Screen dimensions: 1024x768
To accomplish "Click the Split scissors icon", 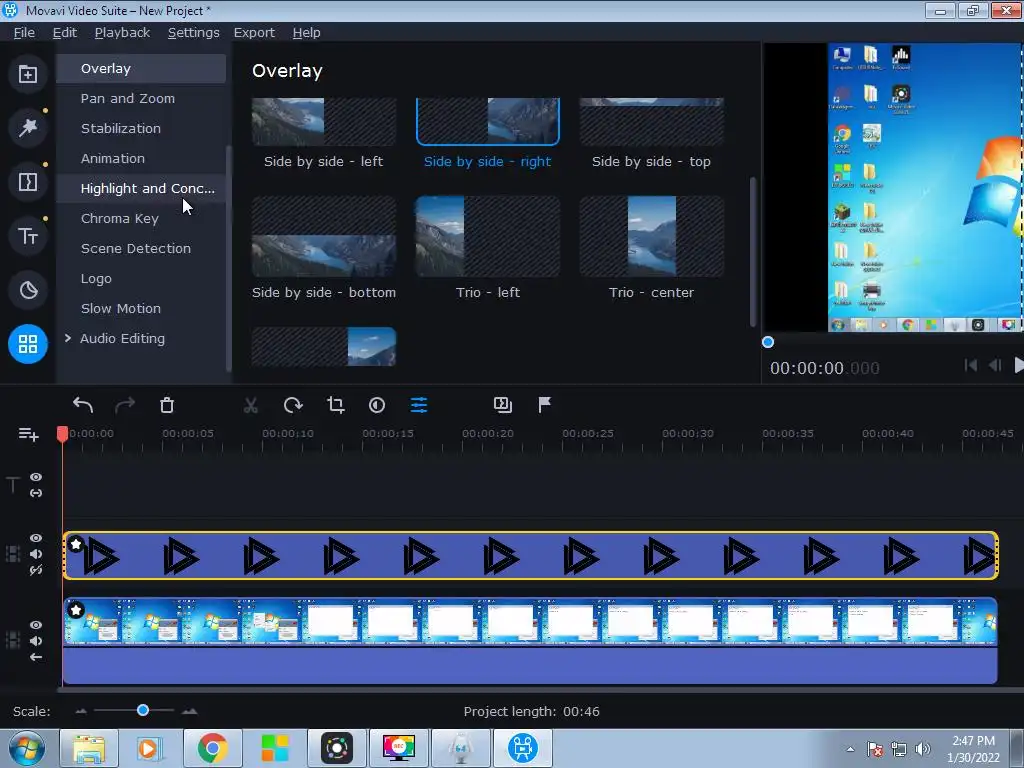I will tap(251, 406).
